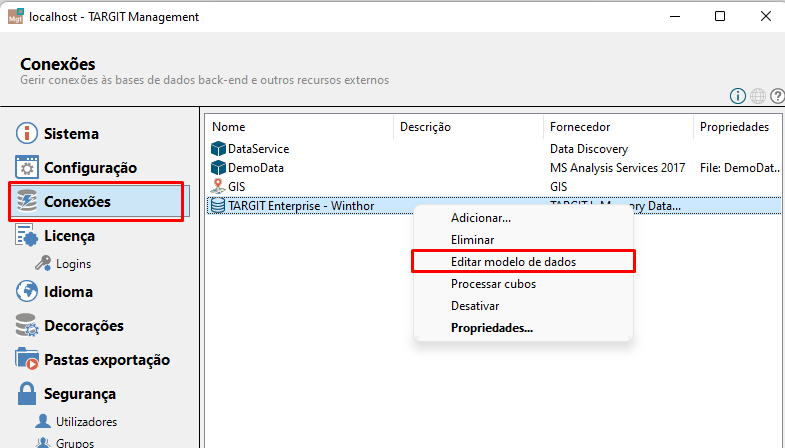Select the Conexões database icon
Image resolution: width=785 pixels, height=448 pixels.
pyautogui.click(x=27, y=201)
